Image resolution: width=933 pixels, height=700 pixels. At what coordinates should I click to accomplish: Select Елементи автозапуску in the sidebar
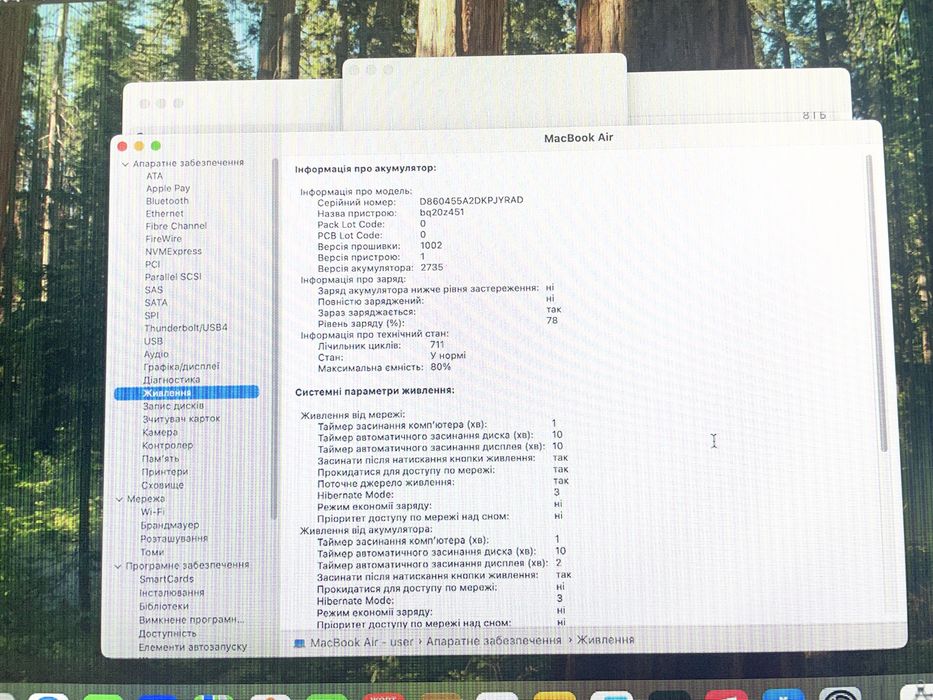(x=192, y=647)
